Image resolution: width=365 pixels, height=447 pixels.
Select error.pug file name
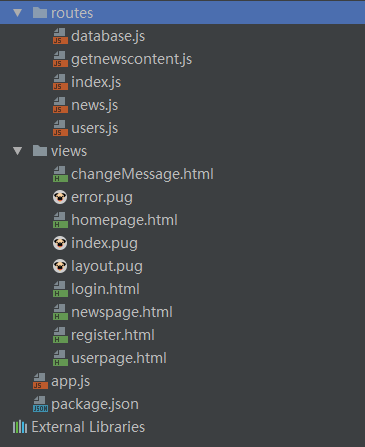point(102,197)
